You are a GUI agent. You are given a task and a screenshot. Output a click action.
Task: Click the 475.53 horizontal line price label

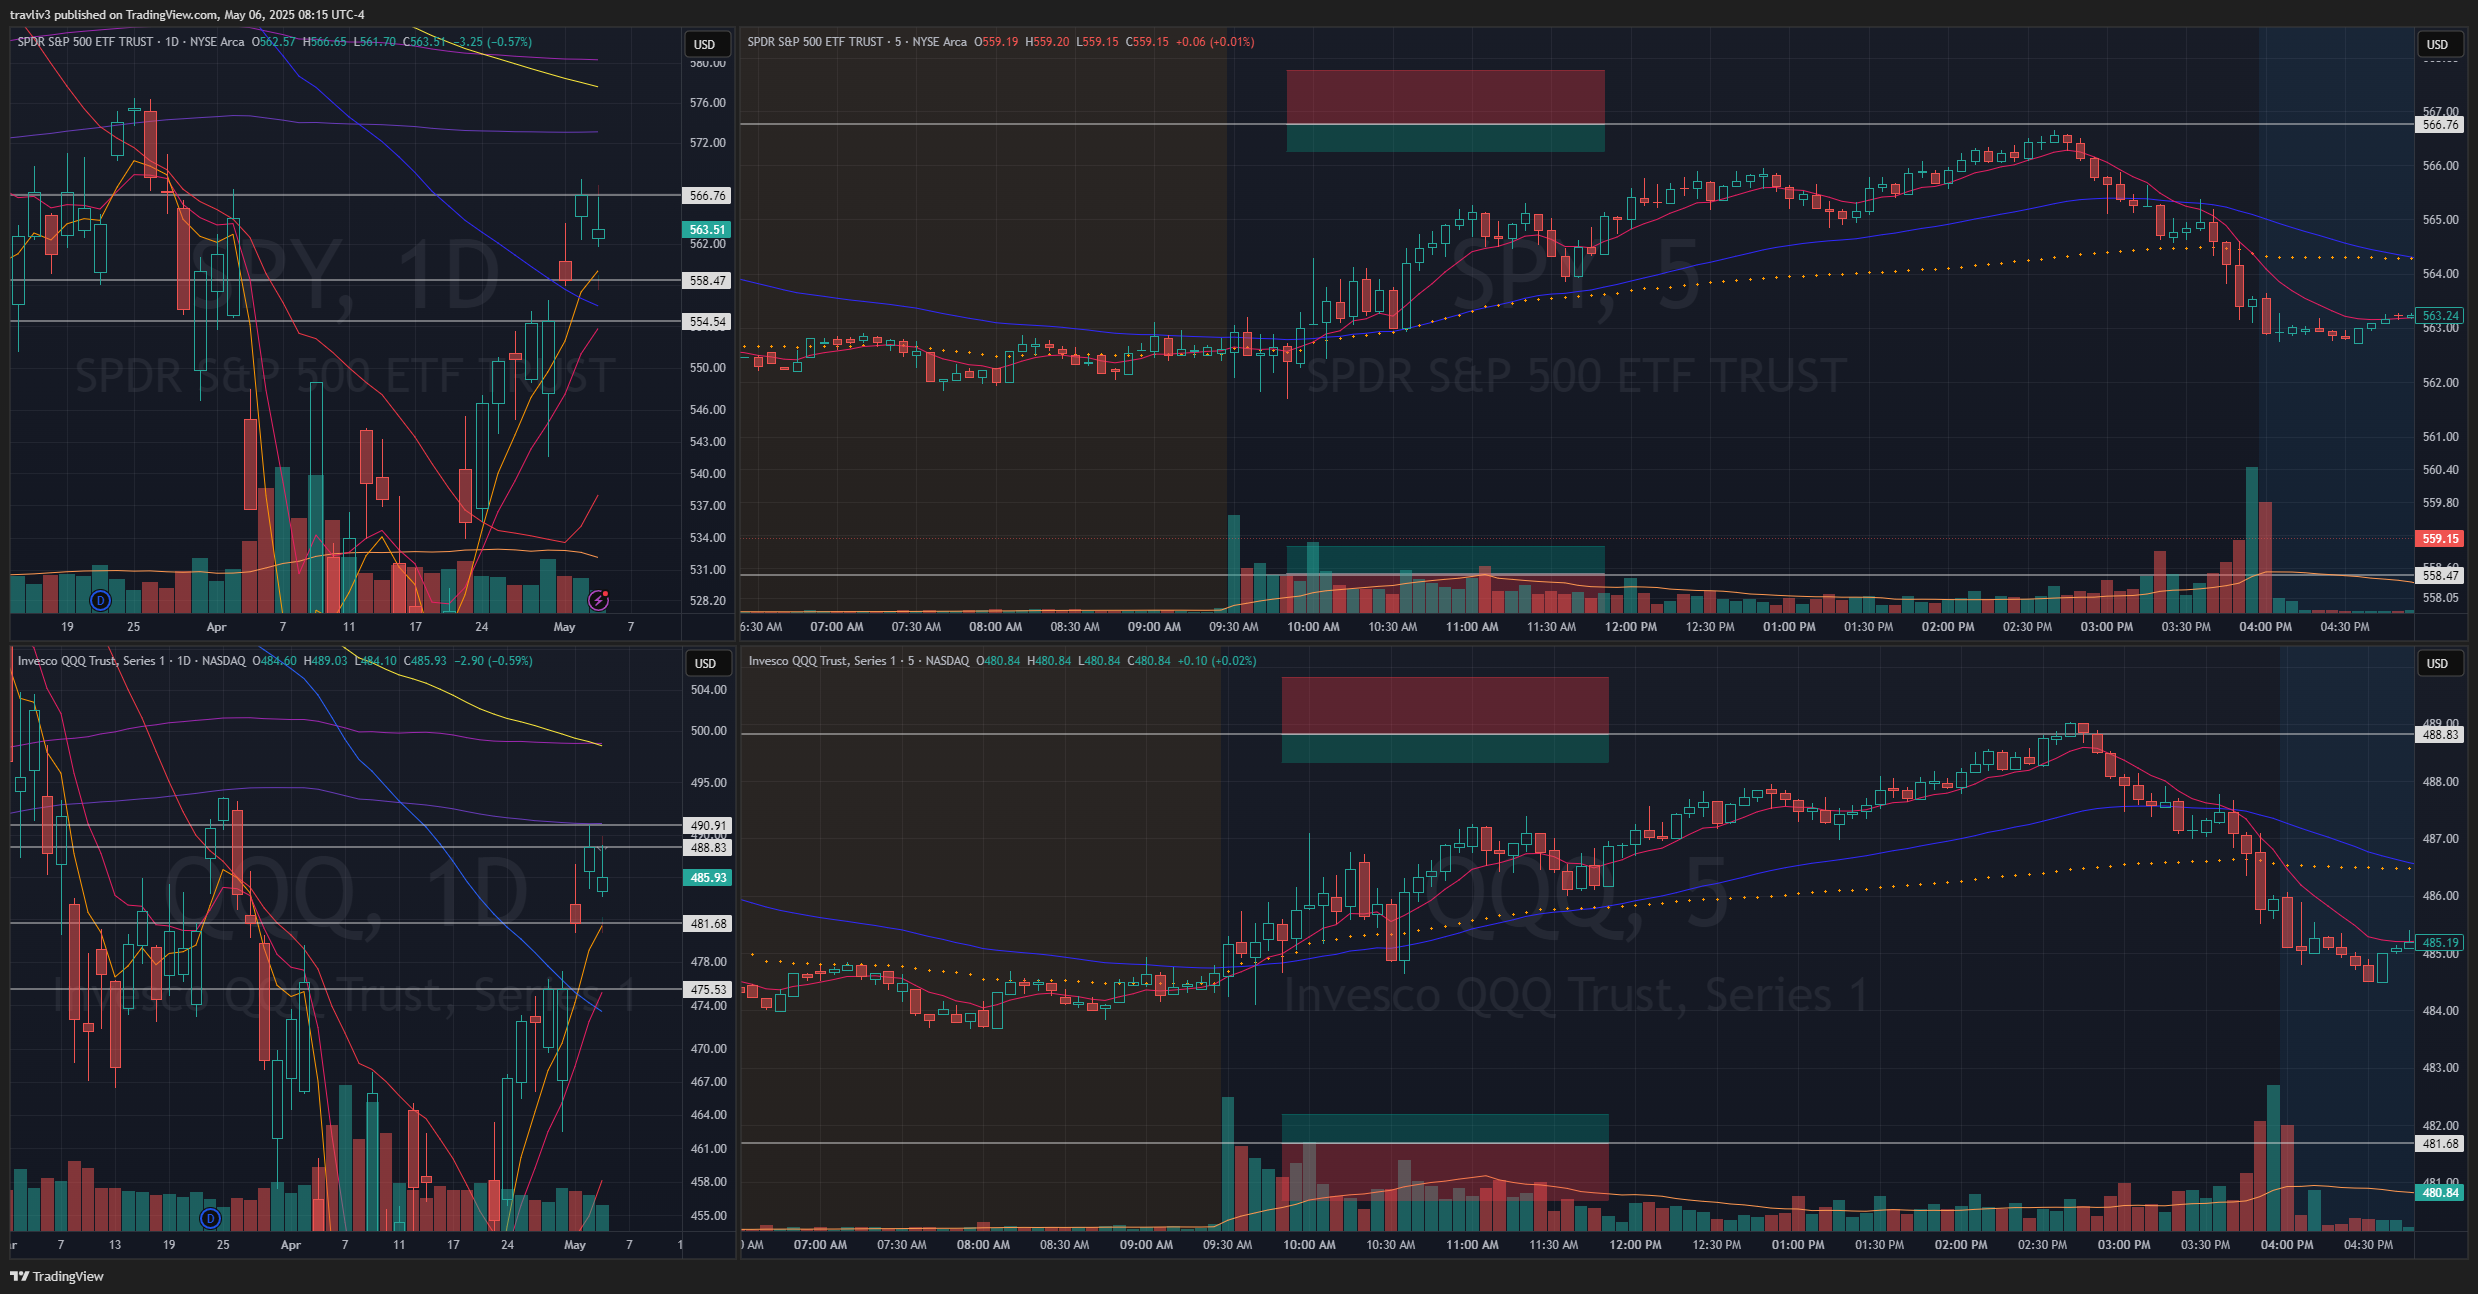pyautogui.click(x=708, y=990)
